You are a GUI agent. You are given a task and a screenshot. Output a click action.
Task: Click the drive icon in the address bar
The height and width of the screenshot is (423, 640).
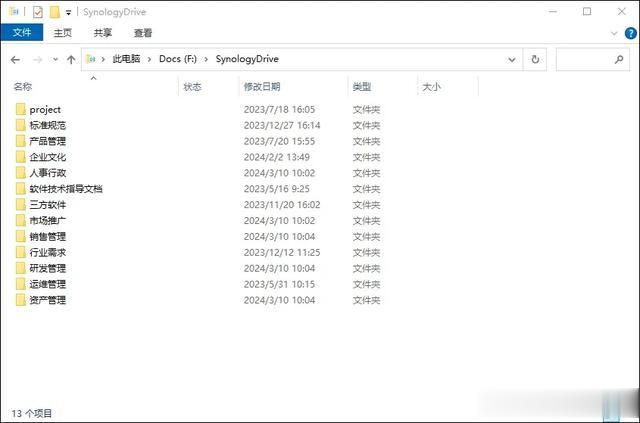pyautogui.click(x=91, y=60)
